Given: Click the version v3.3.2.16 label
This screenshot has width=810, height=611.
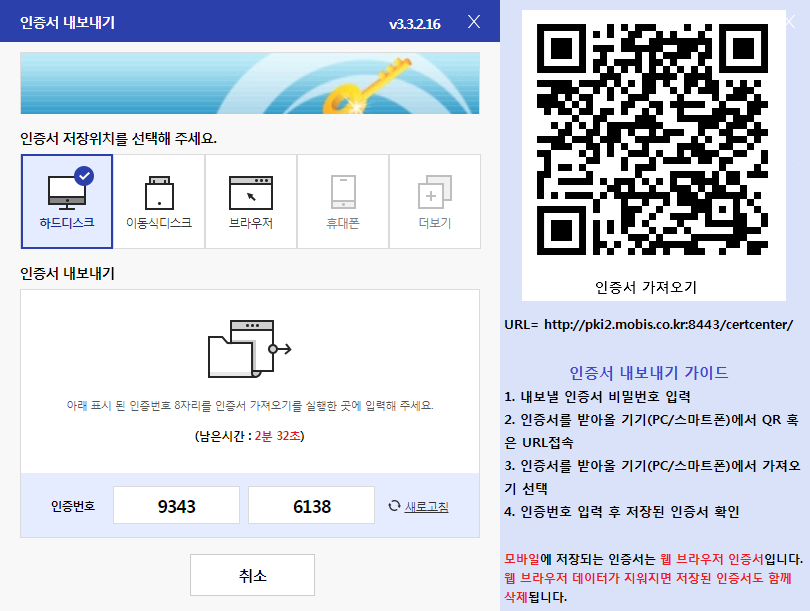Looking at the screenshot, I should 415,24.
